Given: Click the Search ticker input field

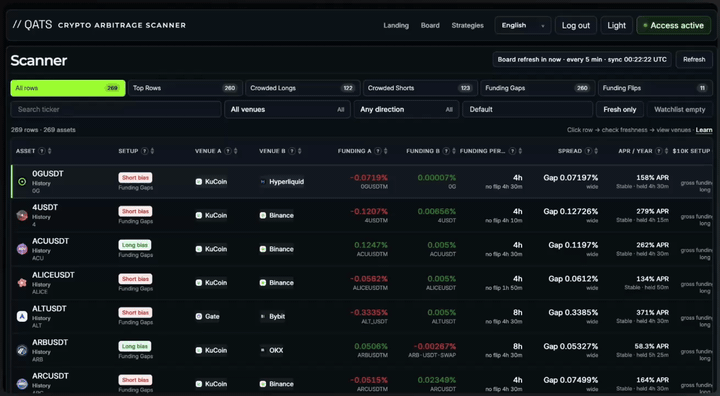Looking at the screenshot, I should (x=116, y=109).
